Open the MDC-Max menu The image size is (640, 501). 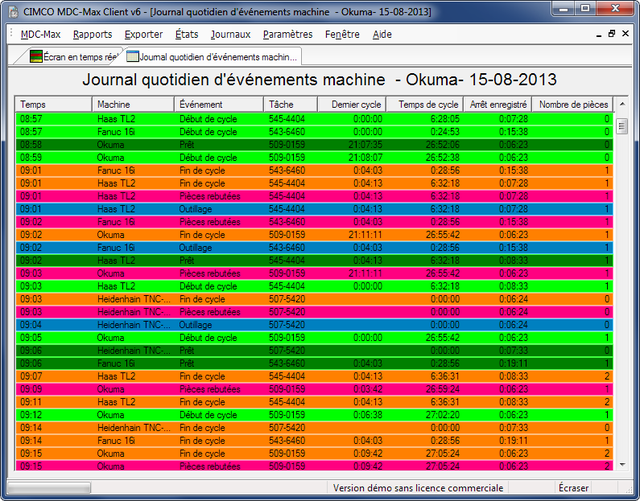click(40, 34)
